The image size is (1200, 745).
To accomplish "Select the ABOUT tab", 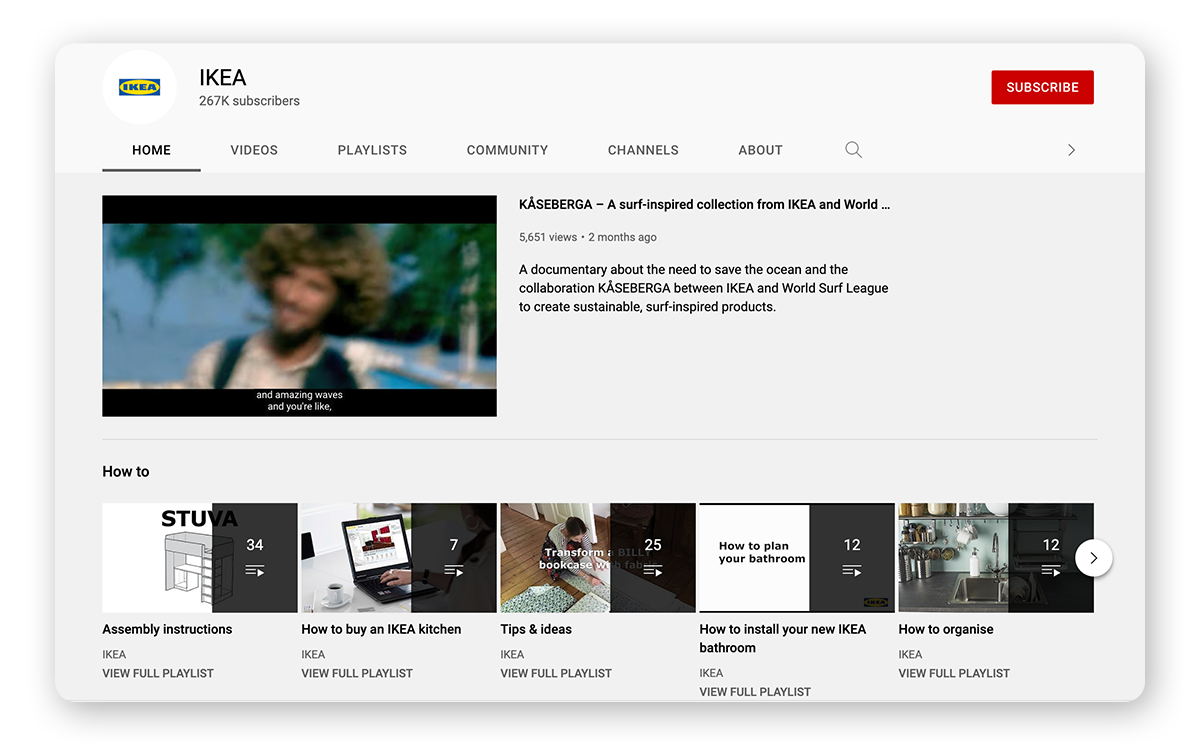I will [x=760, y=149].
